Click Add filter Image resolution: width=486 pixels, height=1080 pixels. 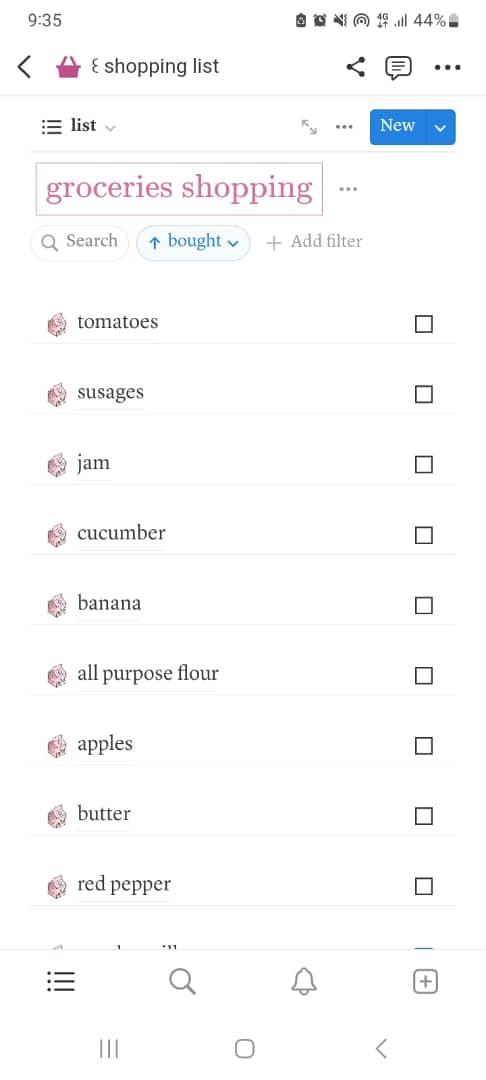click(315, 242)
